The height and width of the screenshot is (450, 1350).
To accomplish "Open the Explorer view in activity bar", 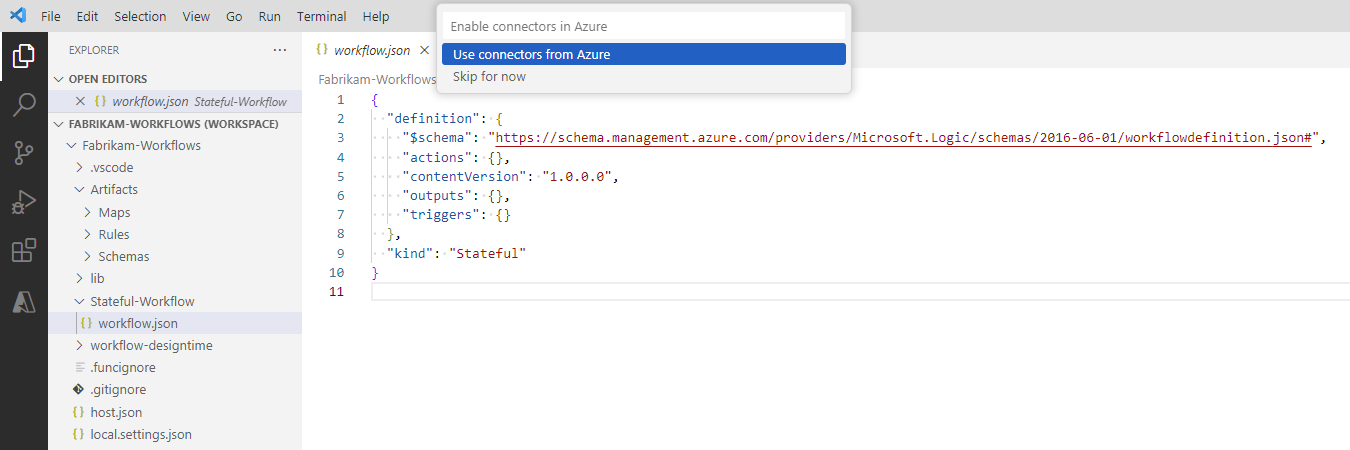I will point(23,56).
